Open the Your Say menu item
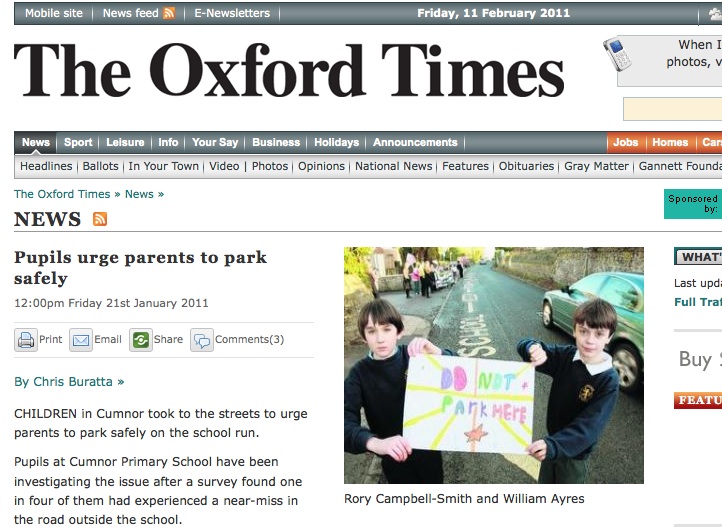This screenshot has height=532, width=722. (x=215, y=142)
